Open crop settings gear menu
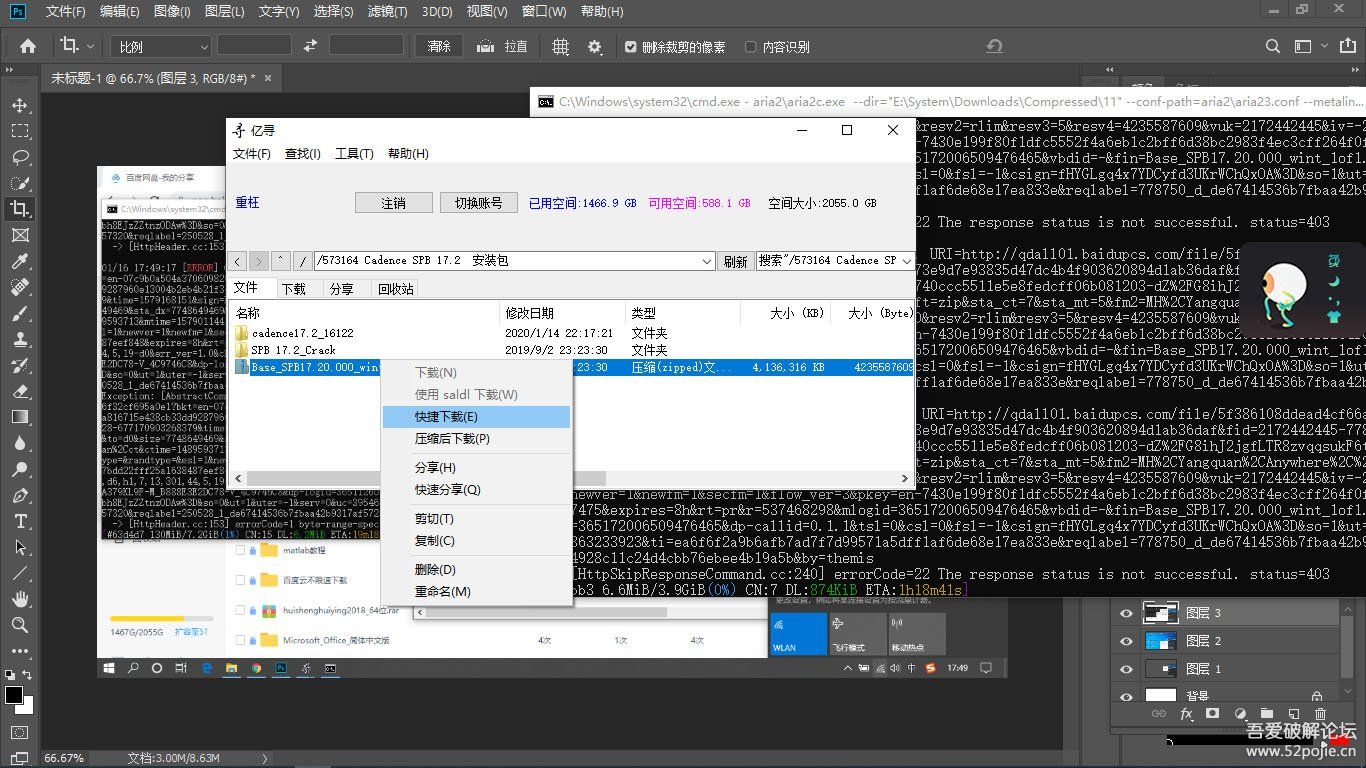1366x768 pixels. 595,46
